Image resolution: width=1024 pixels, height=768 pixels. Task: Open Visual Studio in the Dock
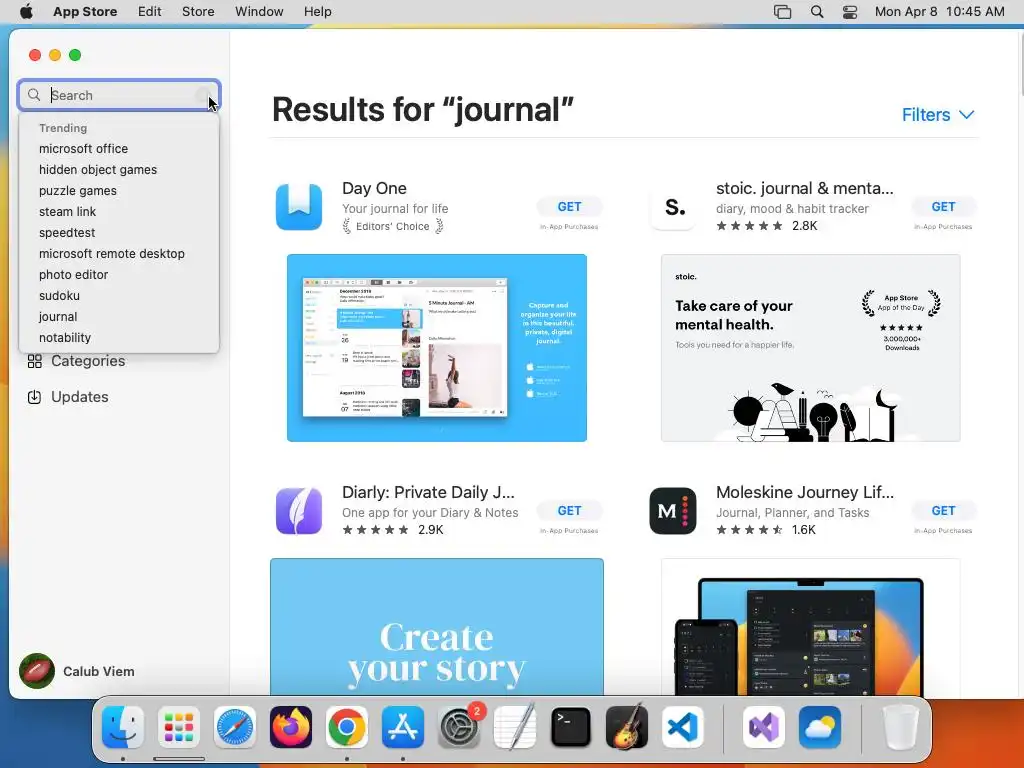pyautogui.click(x=763, y=727)
